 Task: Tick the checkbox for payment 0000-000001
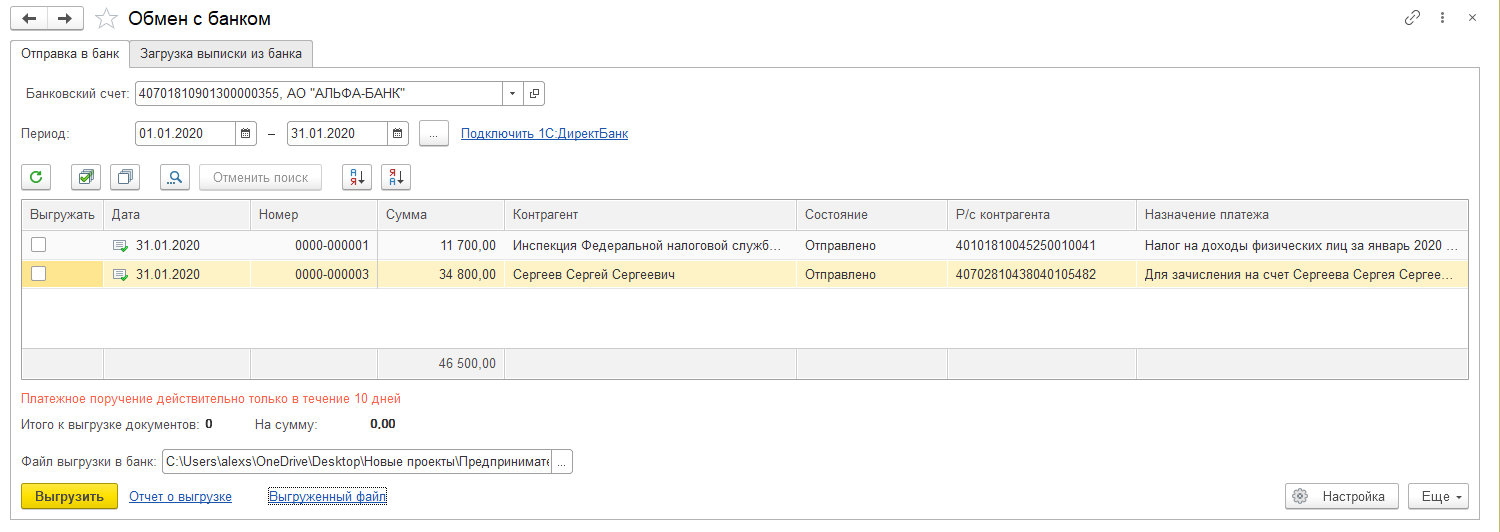pyautogui.click(x=38, y=245)
